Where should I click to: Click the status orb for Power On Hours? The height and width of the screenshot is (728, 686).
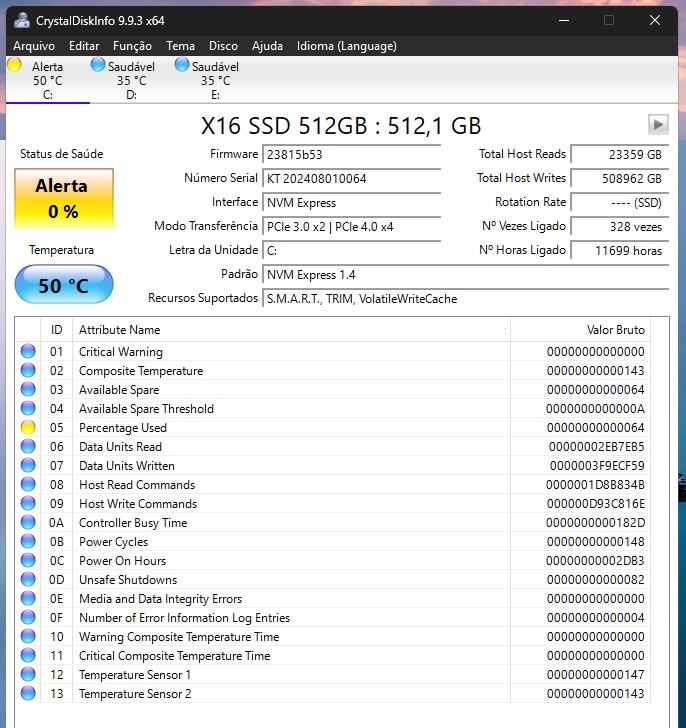coord(28,560)
